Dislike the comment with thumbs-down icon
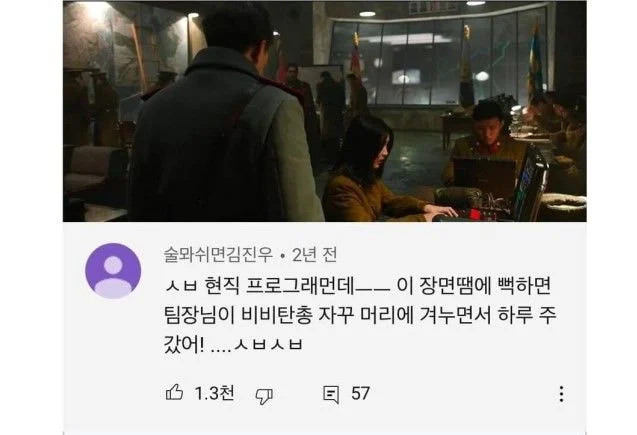Image resolution: width=637 pixels, height=435 pixels. (264, 395)
